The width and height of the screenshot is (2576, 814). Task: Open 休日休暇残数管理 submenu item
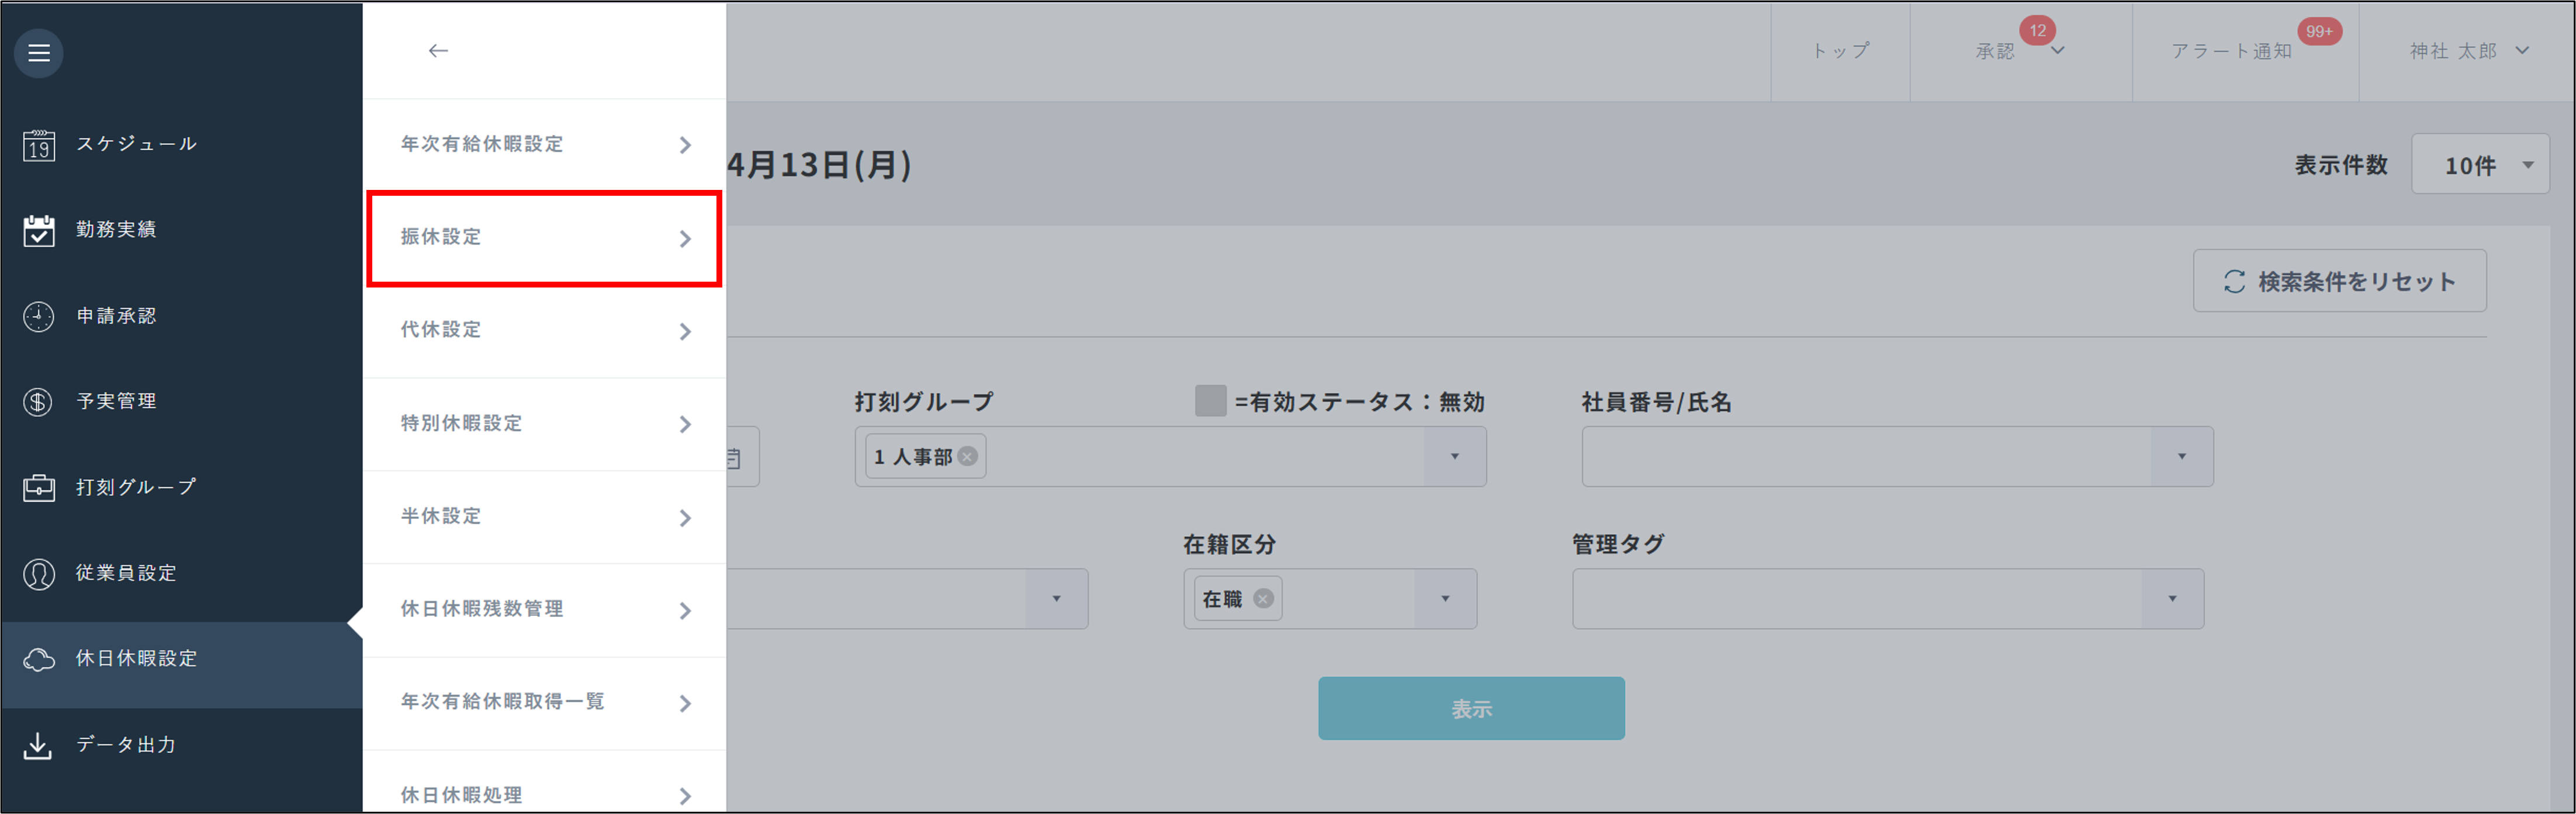(544, 610)
